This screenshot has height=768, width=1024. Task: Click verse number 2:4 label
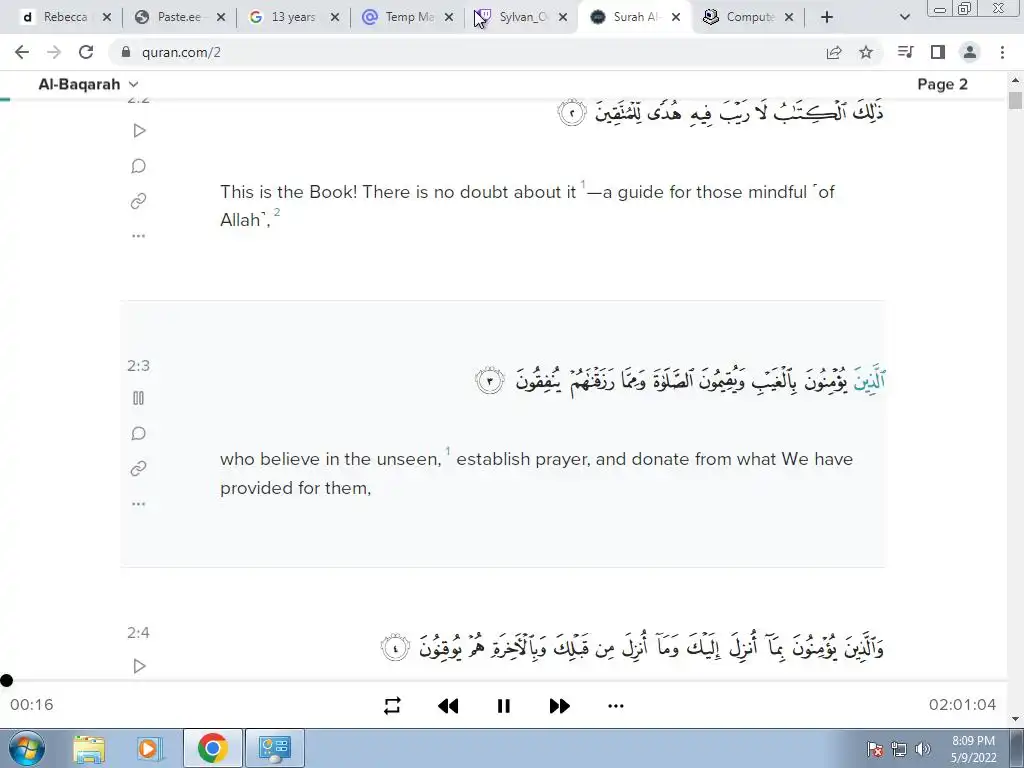point(138,633)
